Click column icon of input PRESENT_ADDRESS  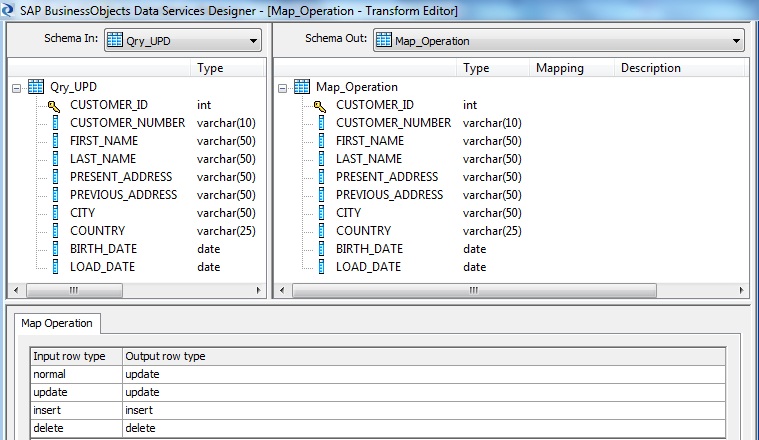[55, 177]
